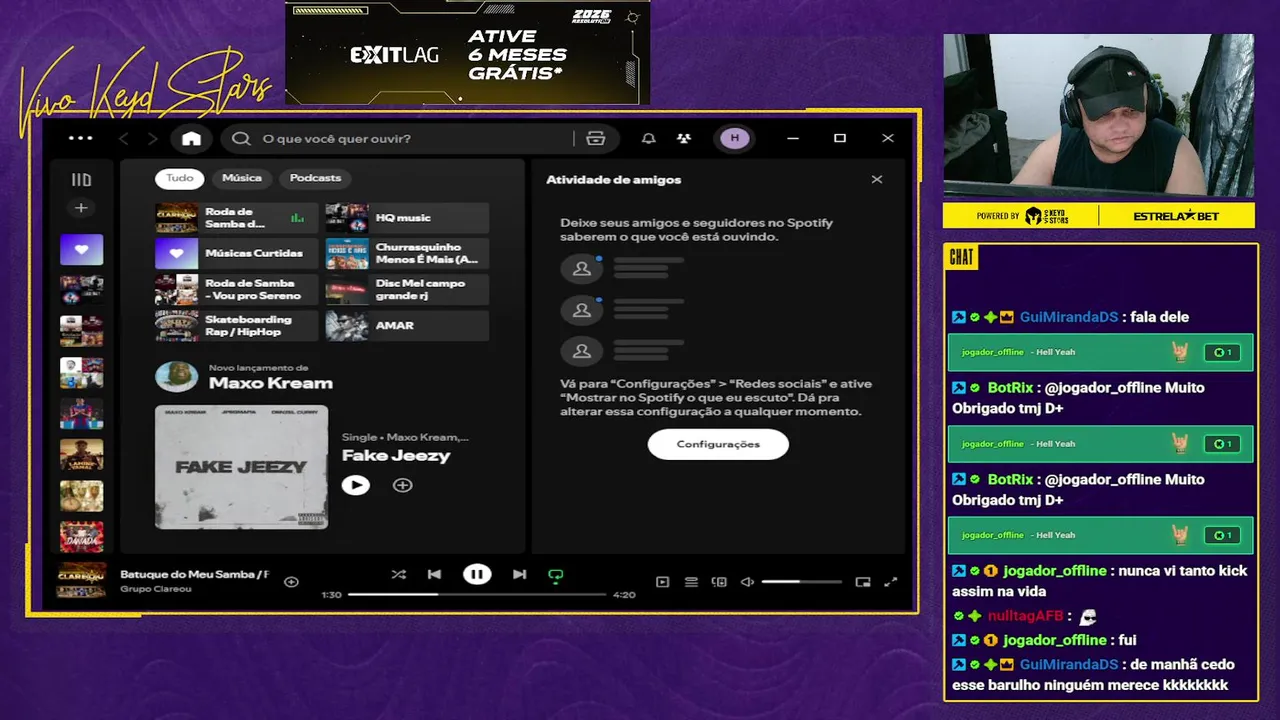
Task: Open Liked Songs heart in sidebar
Action: click(81, 249)
